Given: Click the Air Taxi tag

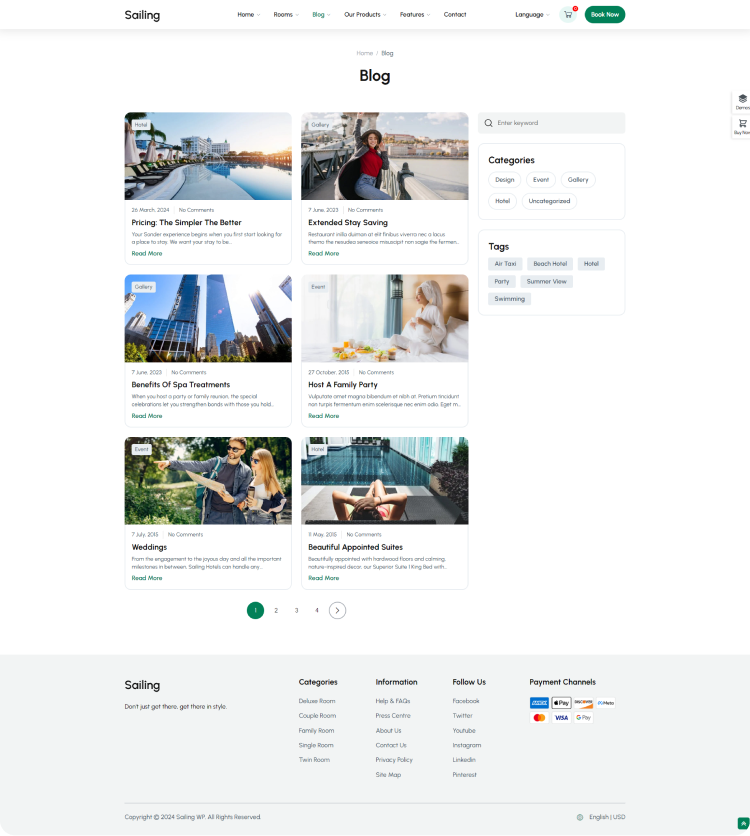Looking at the screenshot, I should [505, 264].
